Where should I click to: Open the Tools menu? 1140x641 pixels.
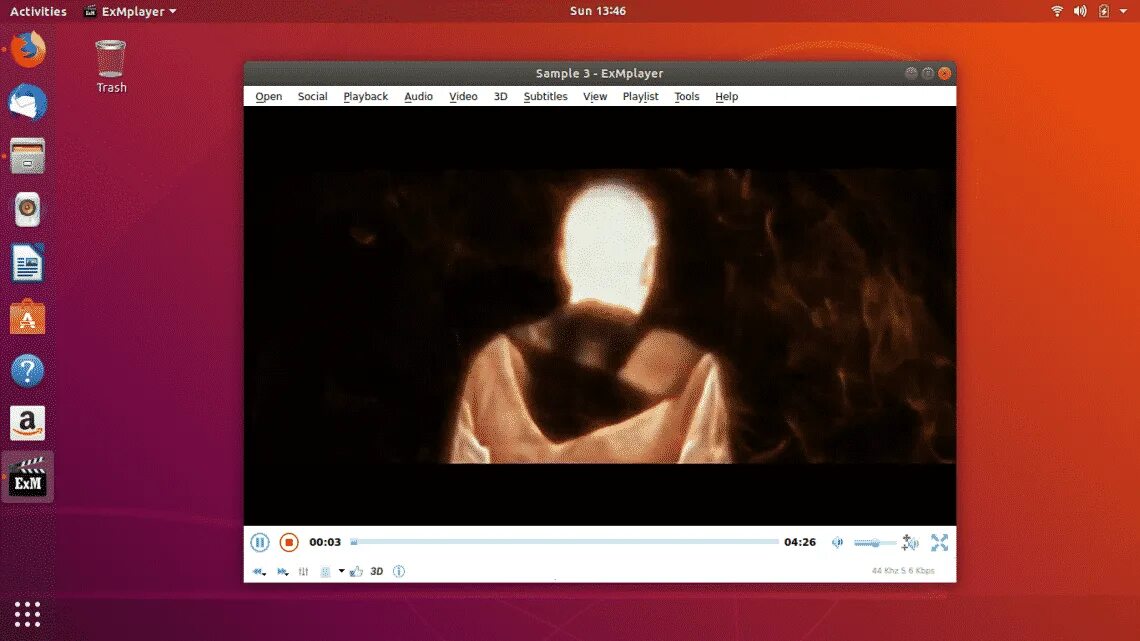click(x=686, y=96)
